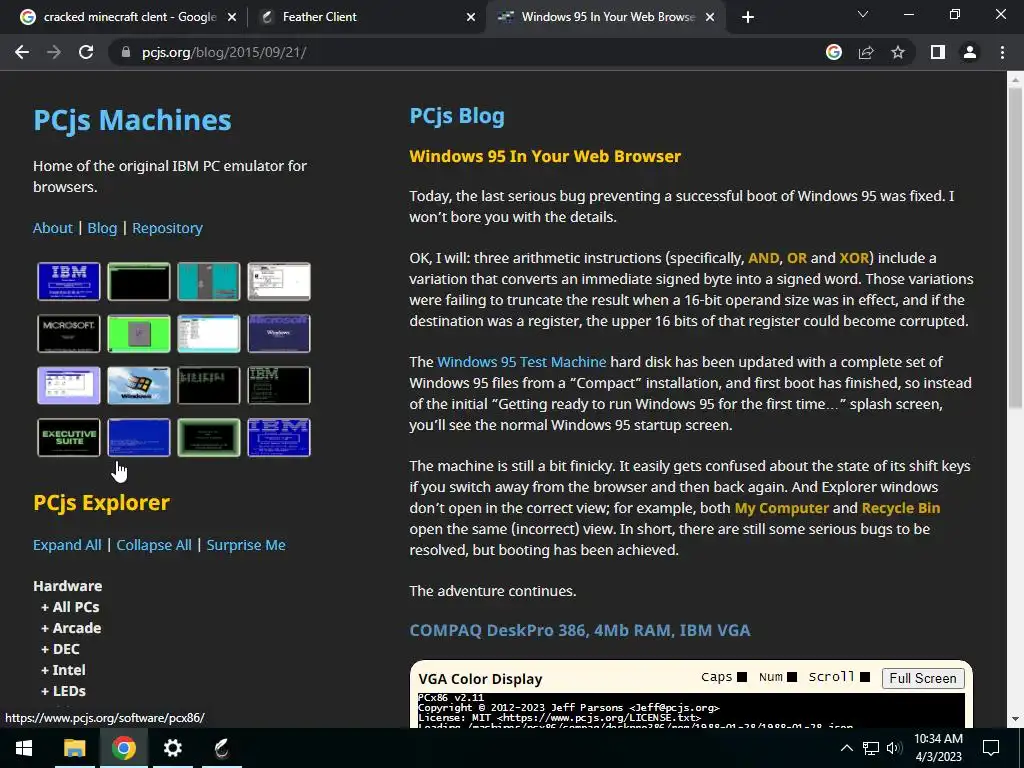Open the browser side panel
Image resolution: width=1024 pixels, height=768 pixels.
(938, 52)
